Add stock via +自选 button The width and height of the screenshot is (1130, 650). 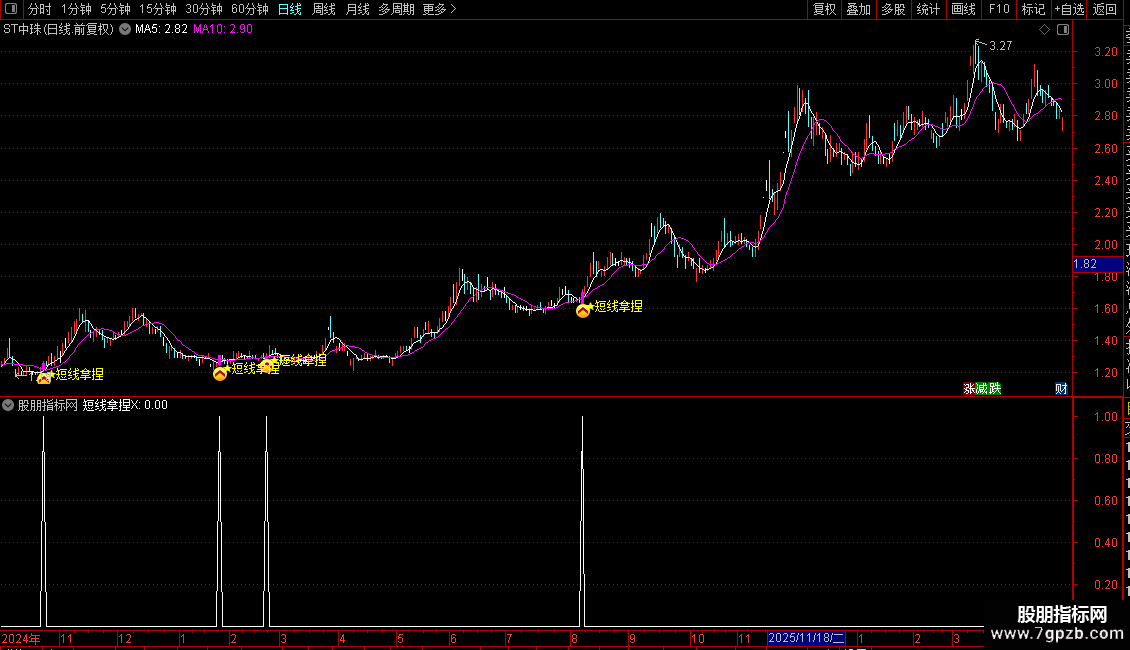[x=1069, y=9]
